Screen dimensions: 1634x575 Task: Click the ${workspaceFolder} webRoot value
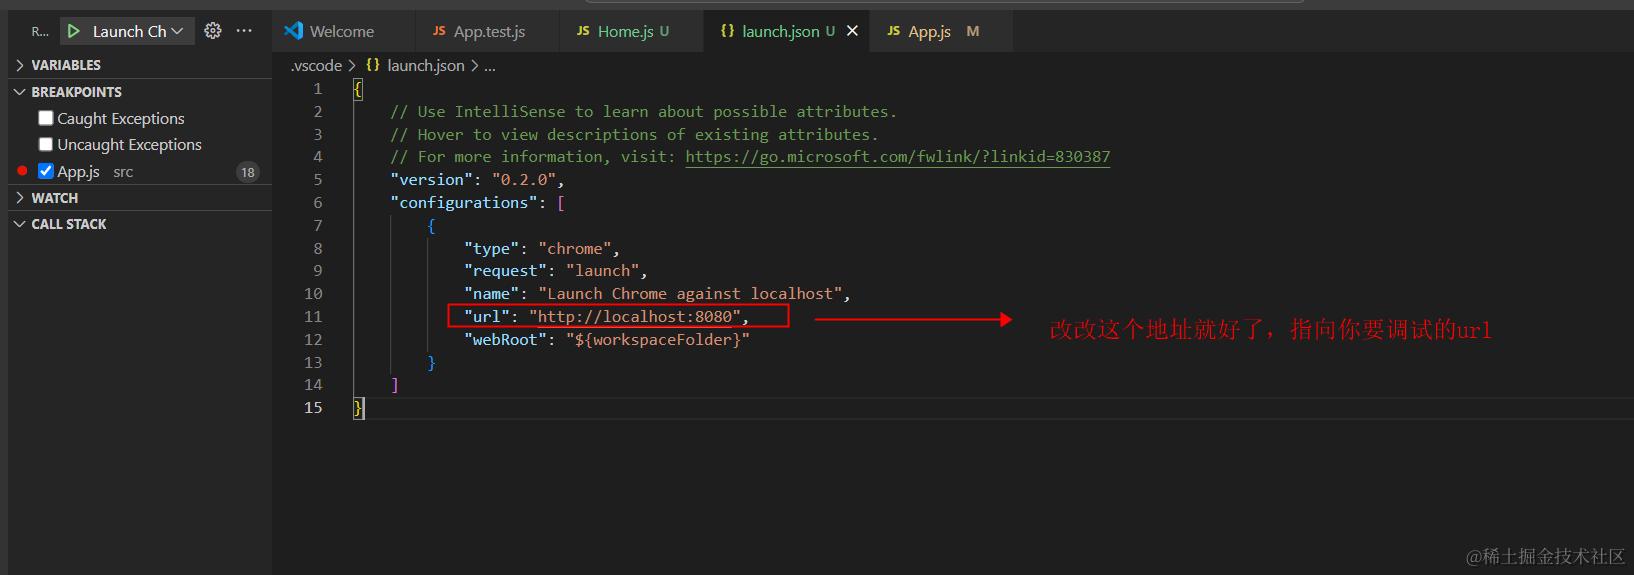pyautogui.click(x=658, y=340)
